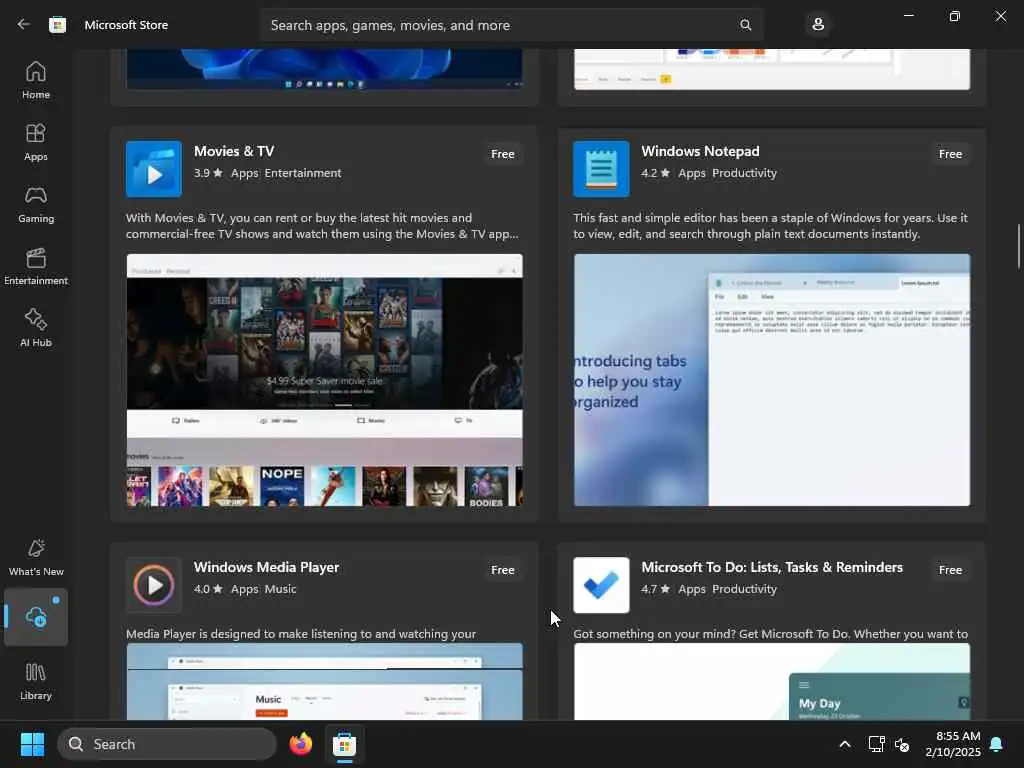Open the Downloads cloud icon in sidebar
The width and height of the screenshot is (1024, 768).
click(36, 617)
